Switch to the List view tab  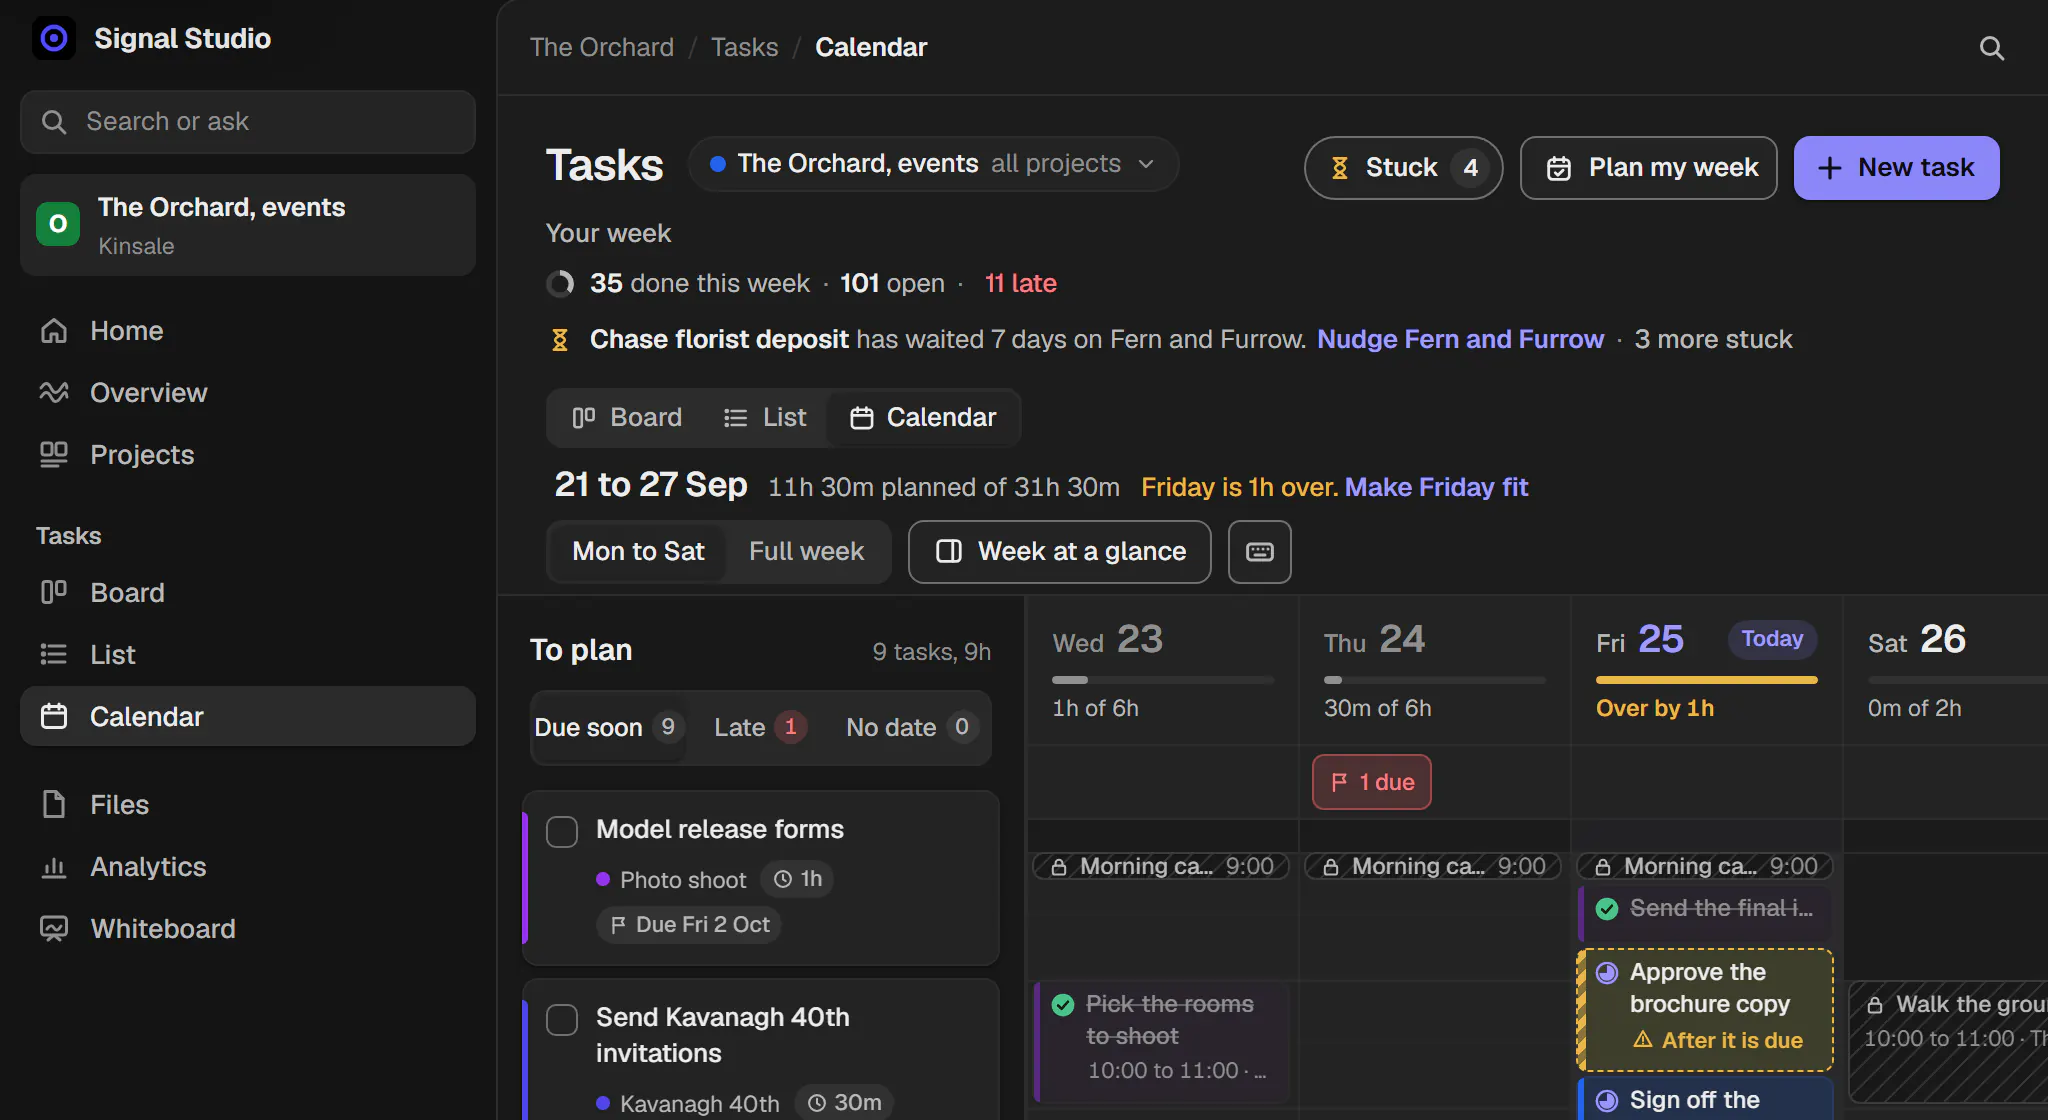tap(765, 417)
